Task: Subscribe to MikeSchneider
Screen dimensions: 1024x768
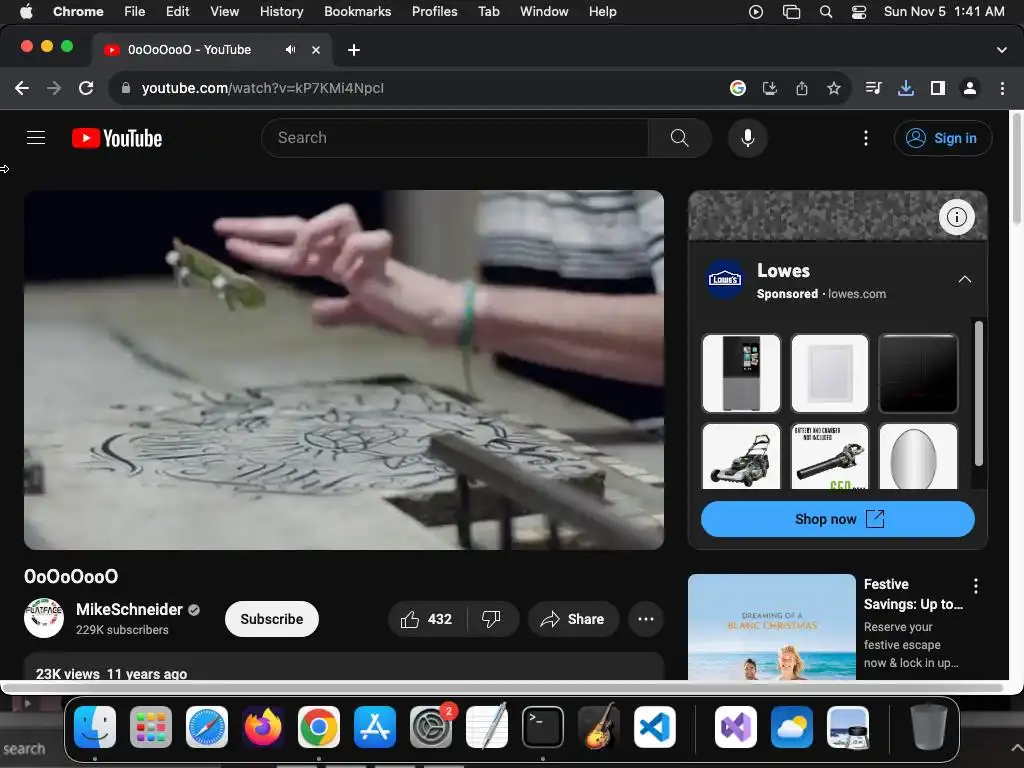Action: click(x=272, y=619)
